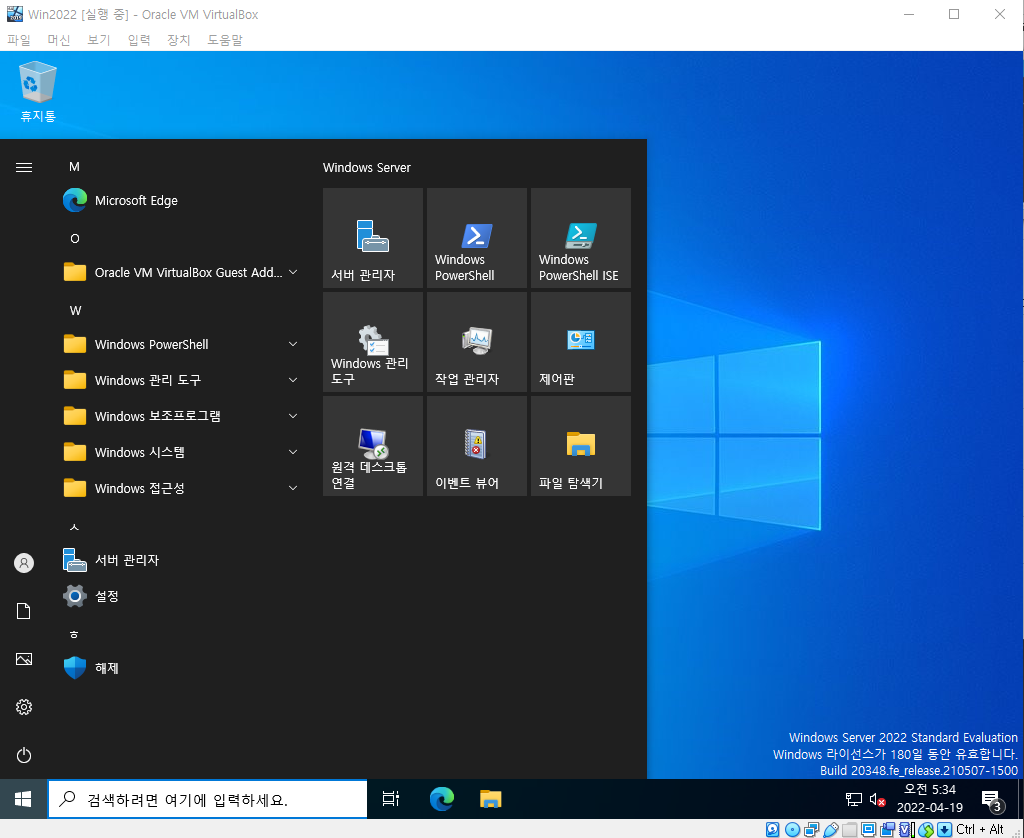Viewport: 1024px width, 838px height.
Task: Open the 작업 관리자 tile
Action: (477, 342)
